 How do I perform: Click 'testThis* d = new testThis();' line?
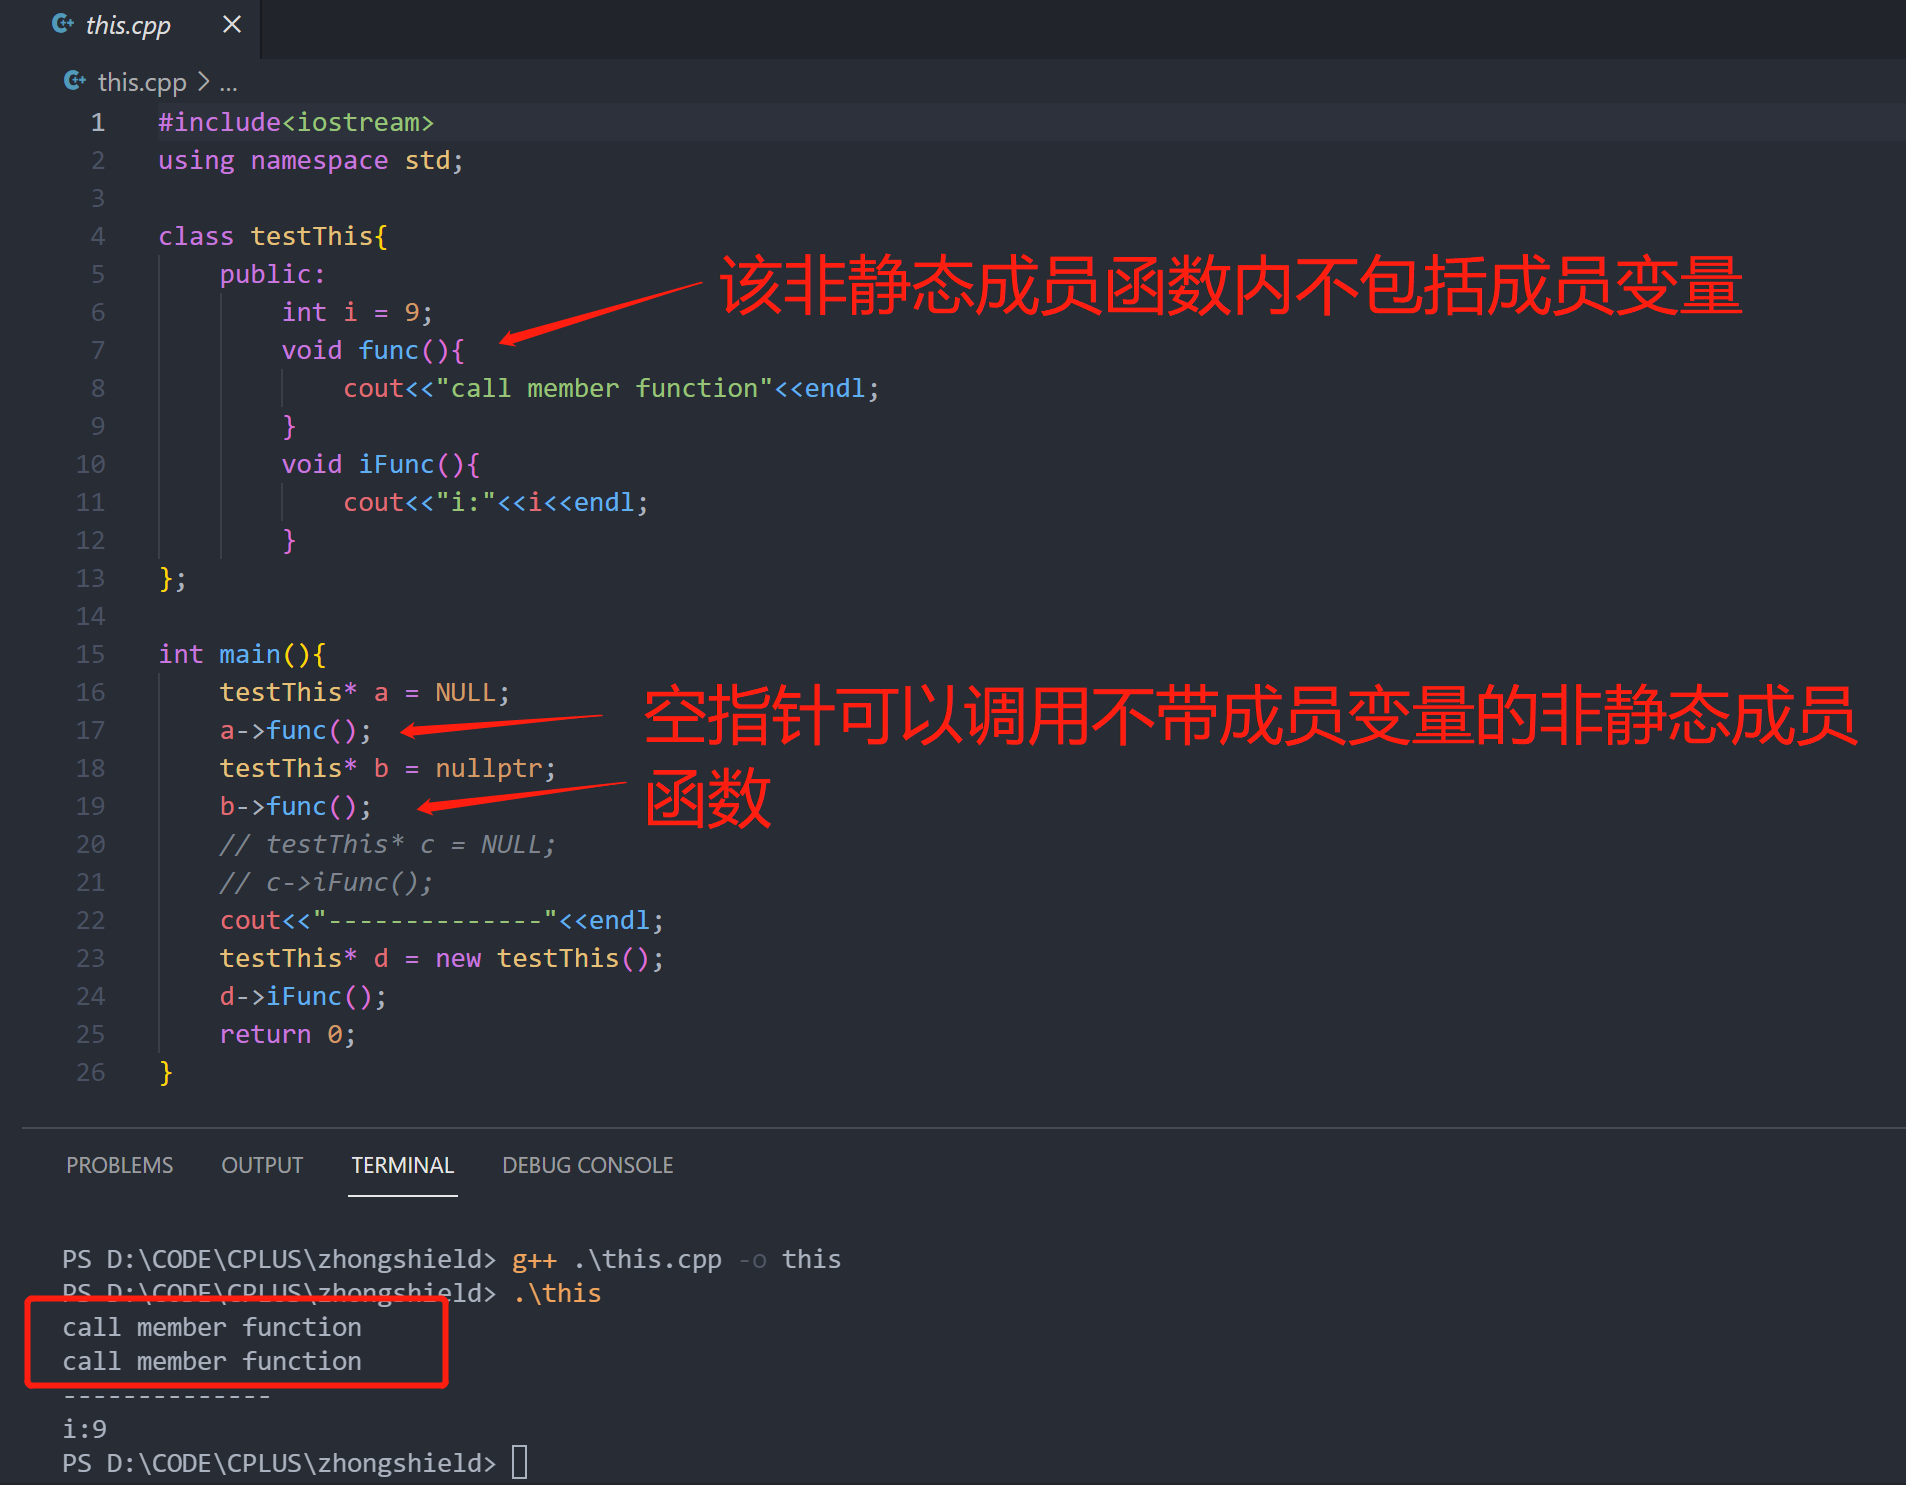point(442,958)
